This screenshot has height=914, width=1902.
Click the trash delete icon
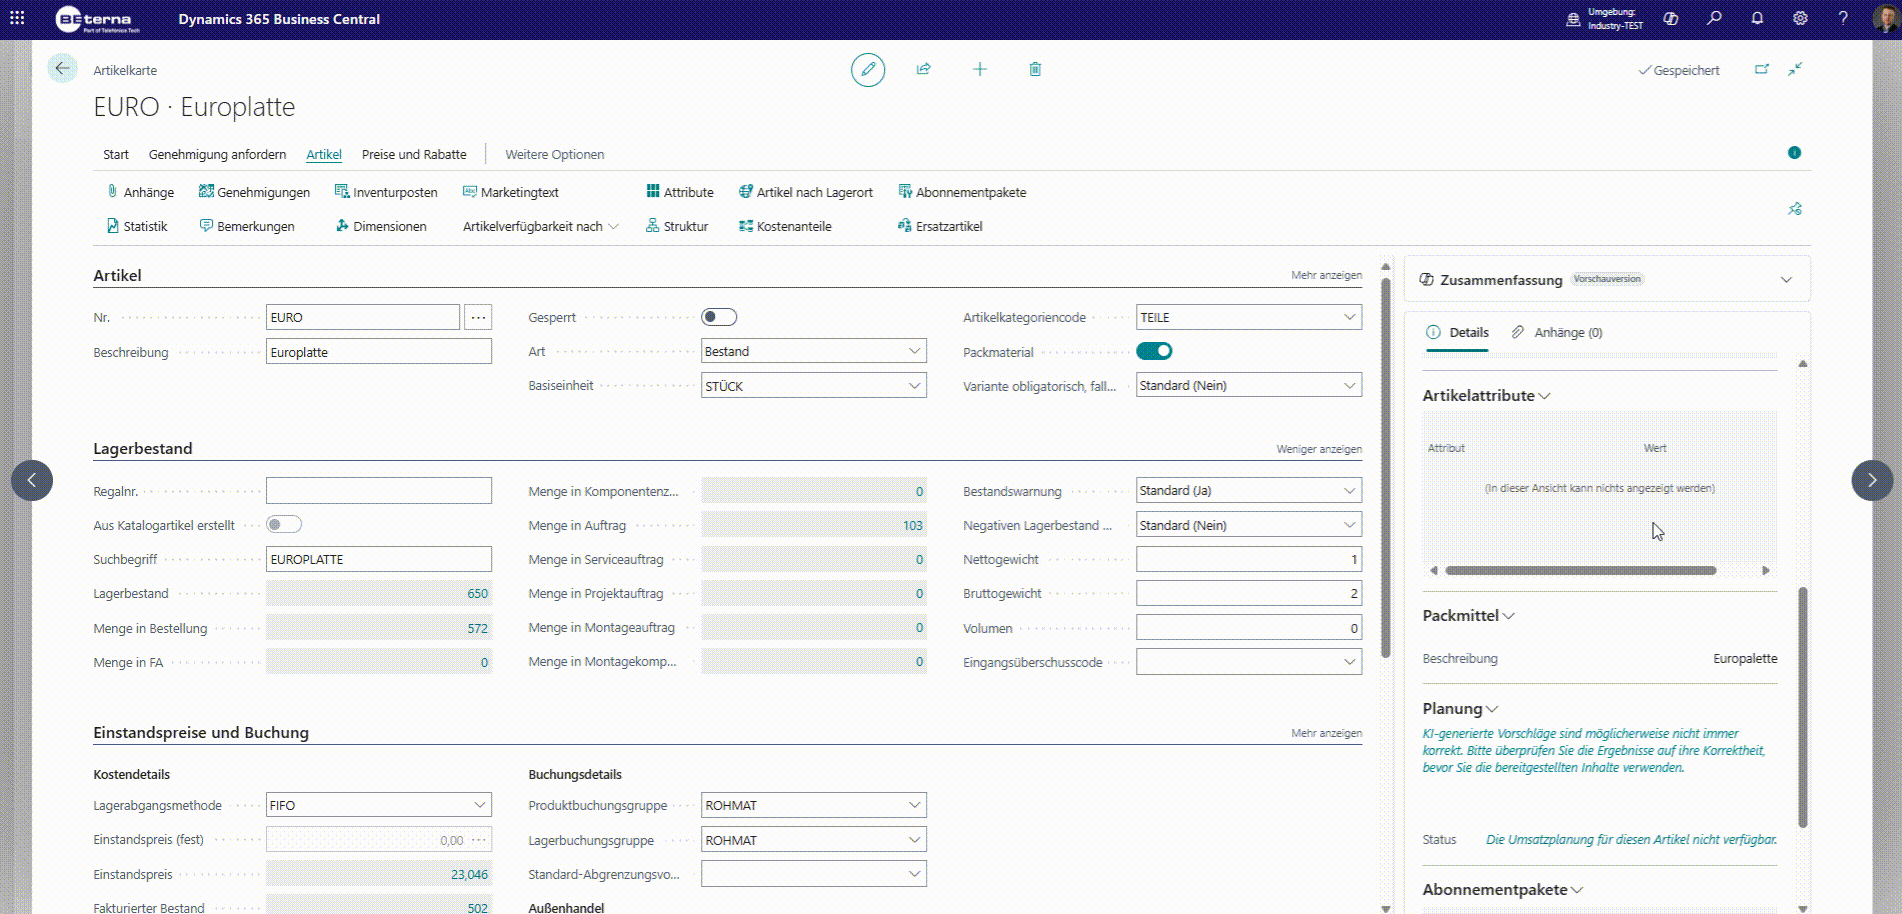[1035, 69]
